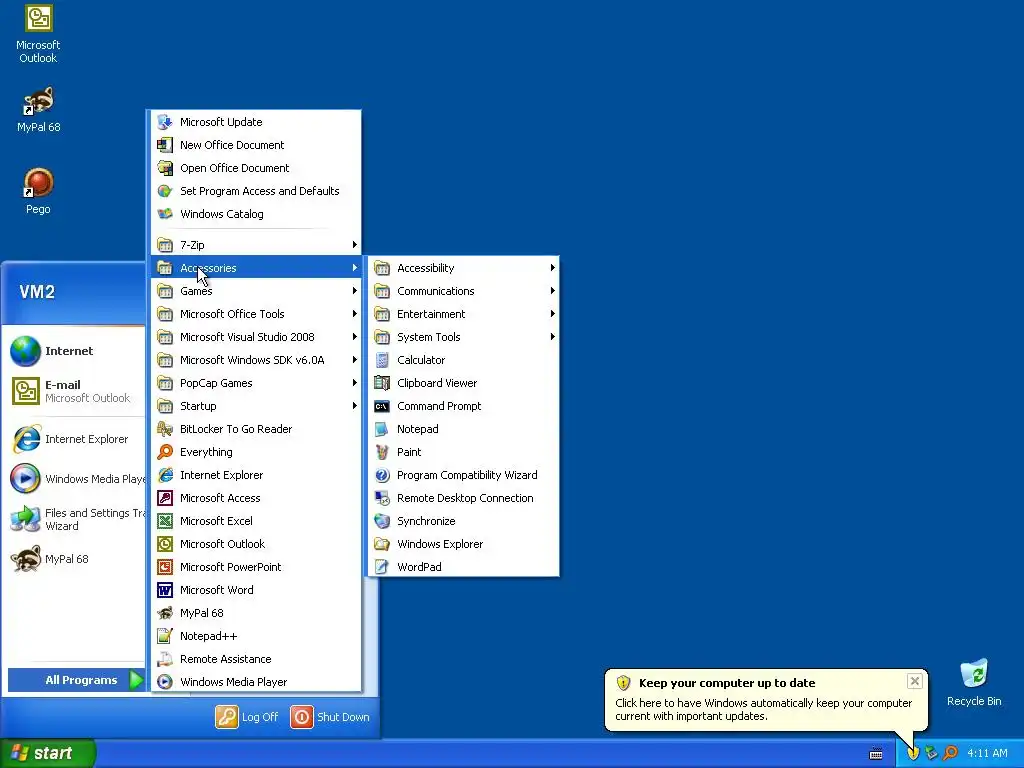This screenshot has width=1024, height=768.
Task: Open Calculator from the Accessories menu
Action: 463,360
